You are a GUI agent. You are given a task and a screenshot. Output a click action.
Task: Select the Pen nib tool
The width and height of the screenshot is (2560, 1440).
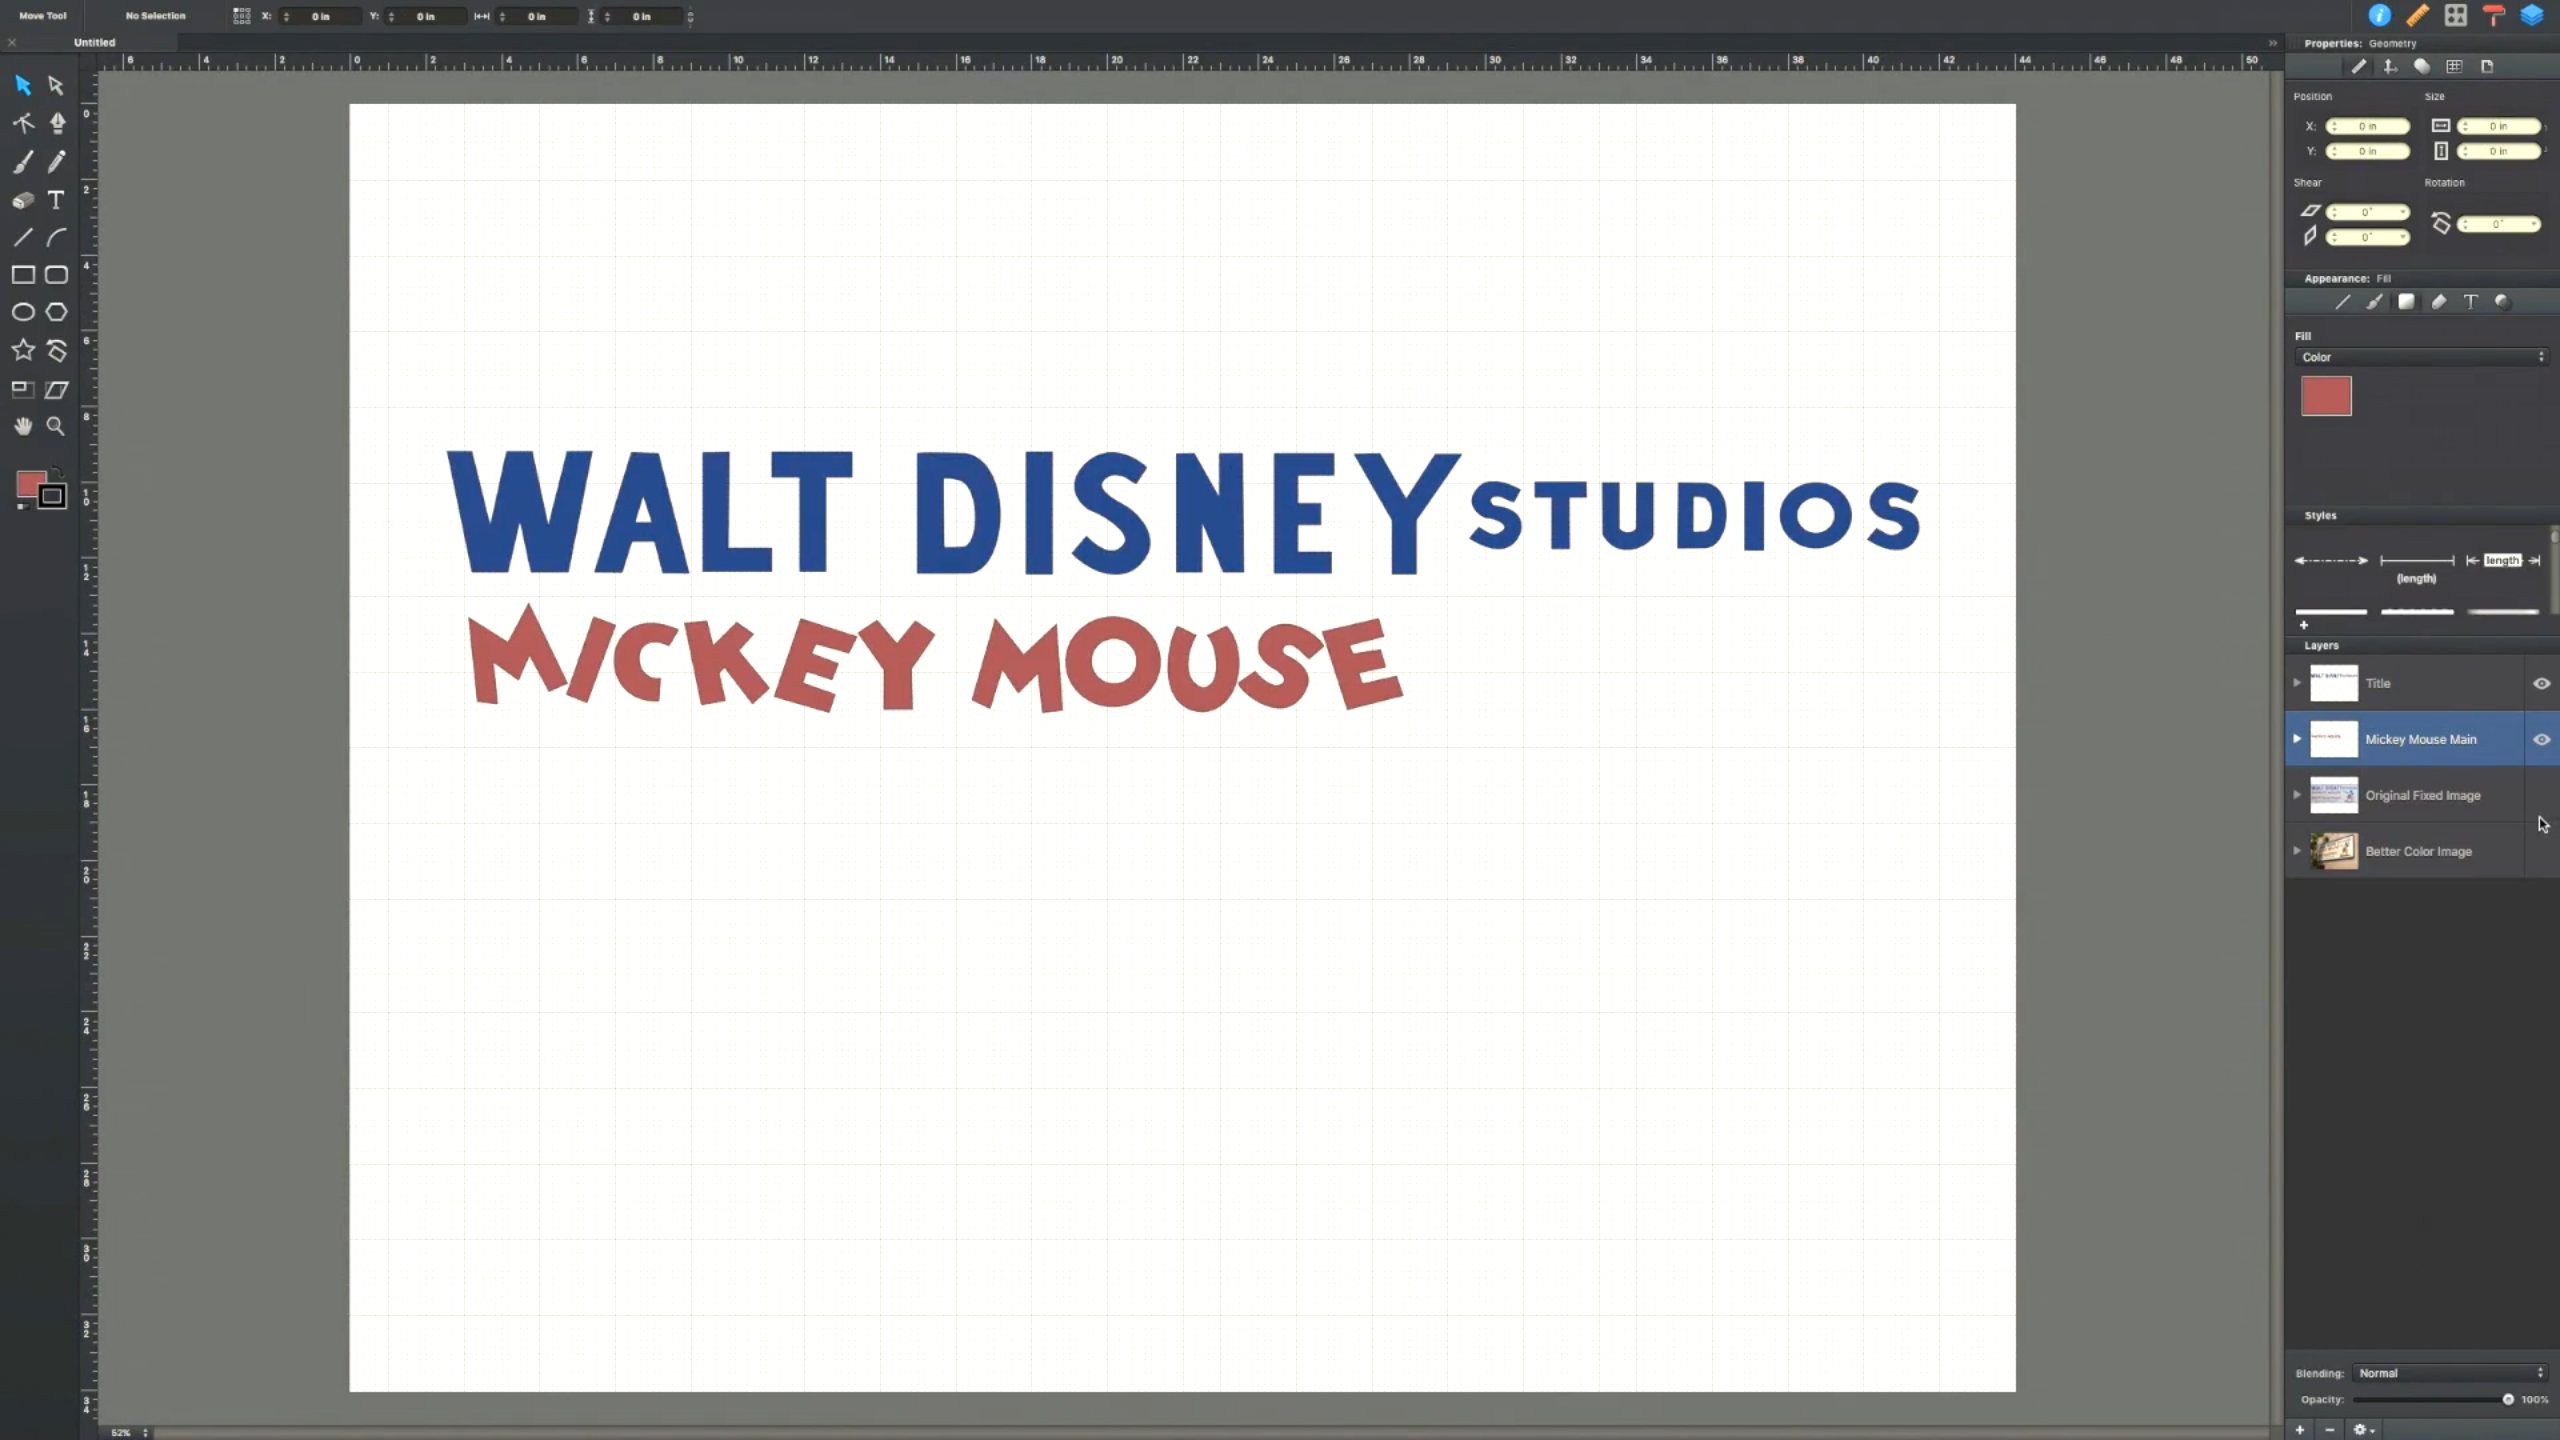57,123
